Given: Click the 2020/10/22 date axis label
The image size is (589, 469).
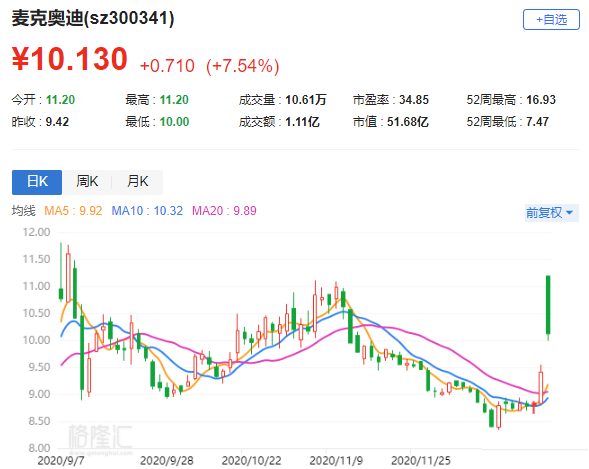Looking at the screenshot, I should (251, 460).
